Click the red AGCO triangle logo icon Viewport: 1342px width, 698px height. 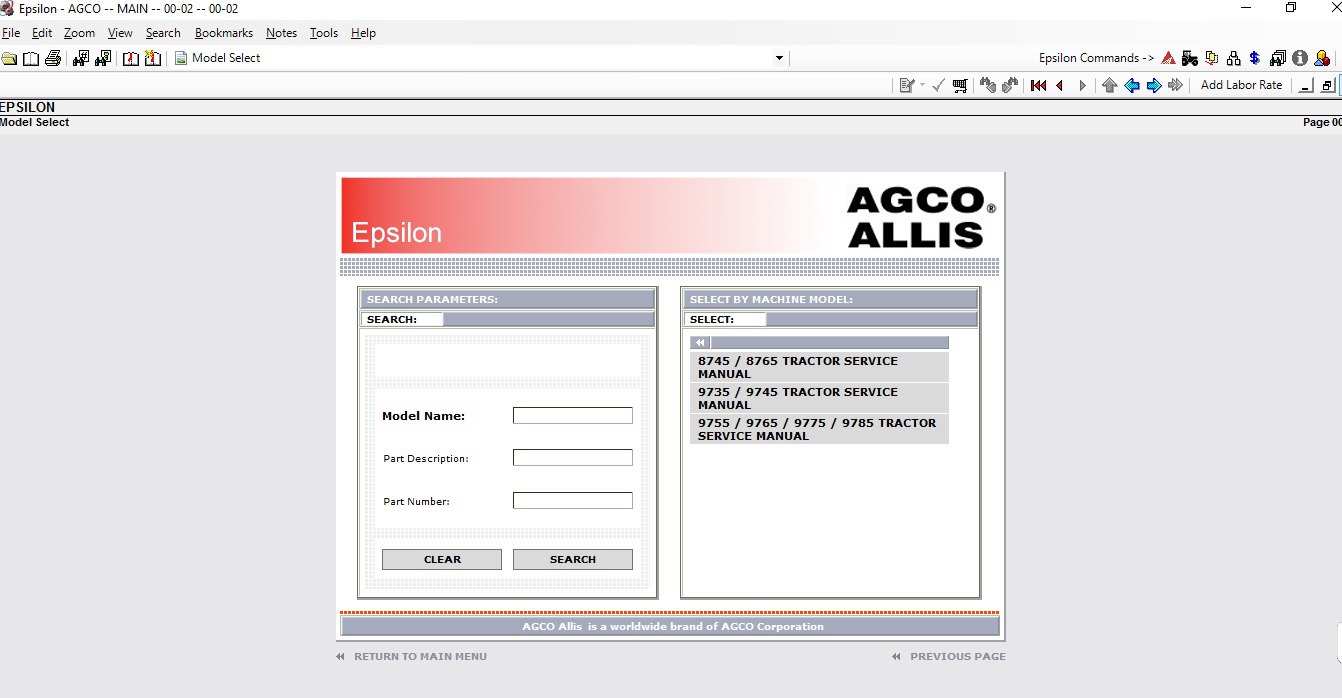click(1168, 58)
